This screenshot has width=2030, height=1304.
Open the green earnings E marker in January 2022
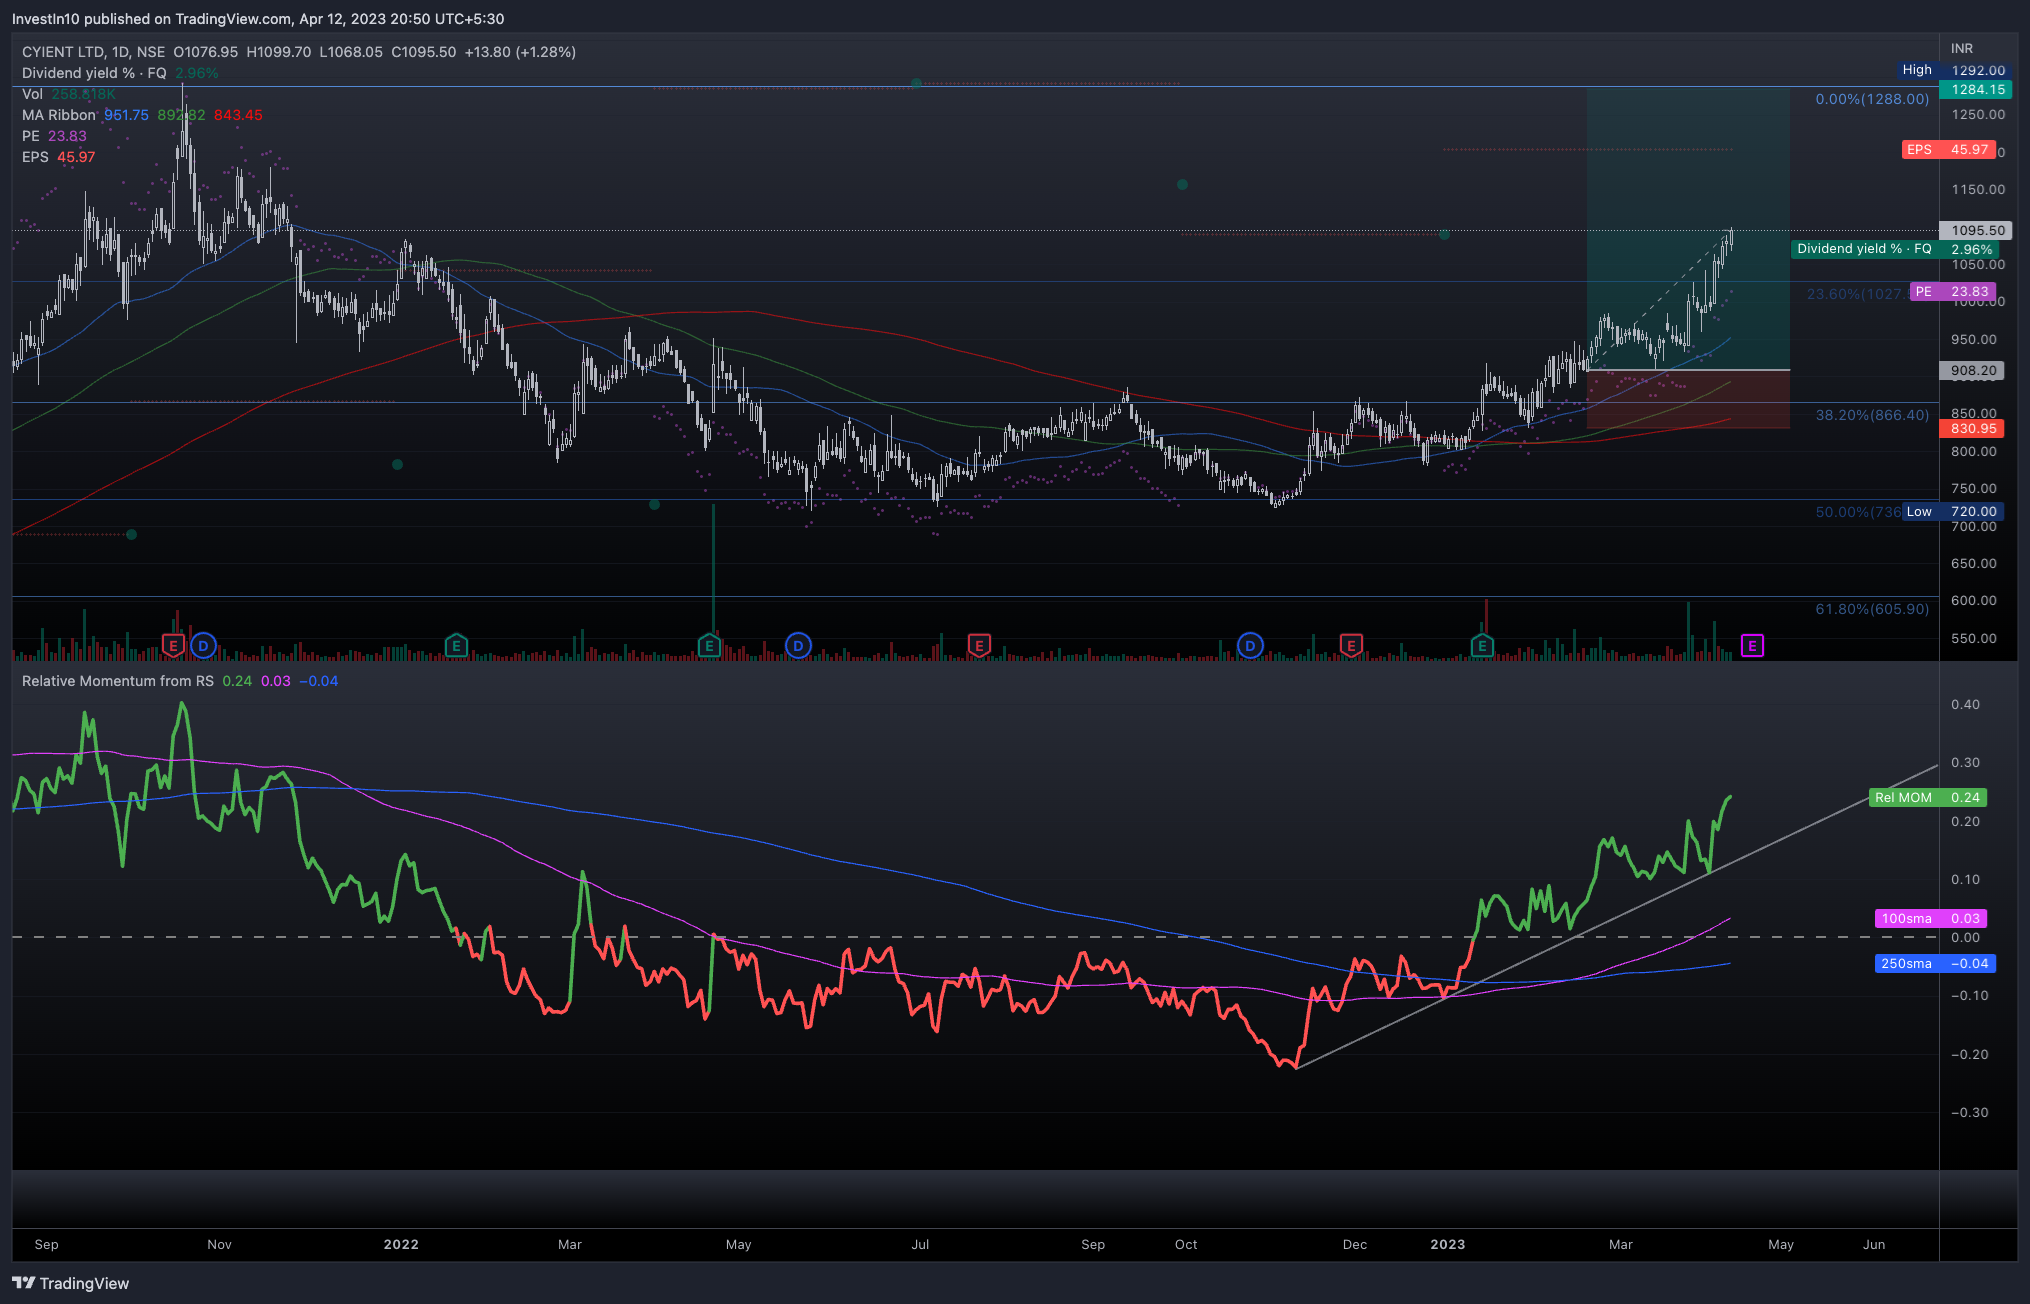456,646
